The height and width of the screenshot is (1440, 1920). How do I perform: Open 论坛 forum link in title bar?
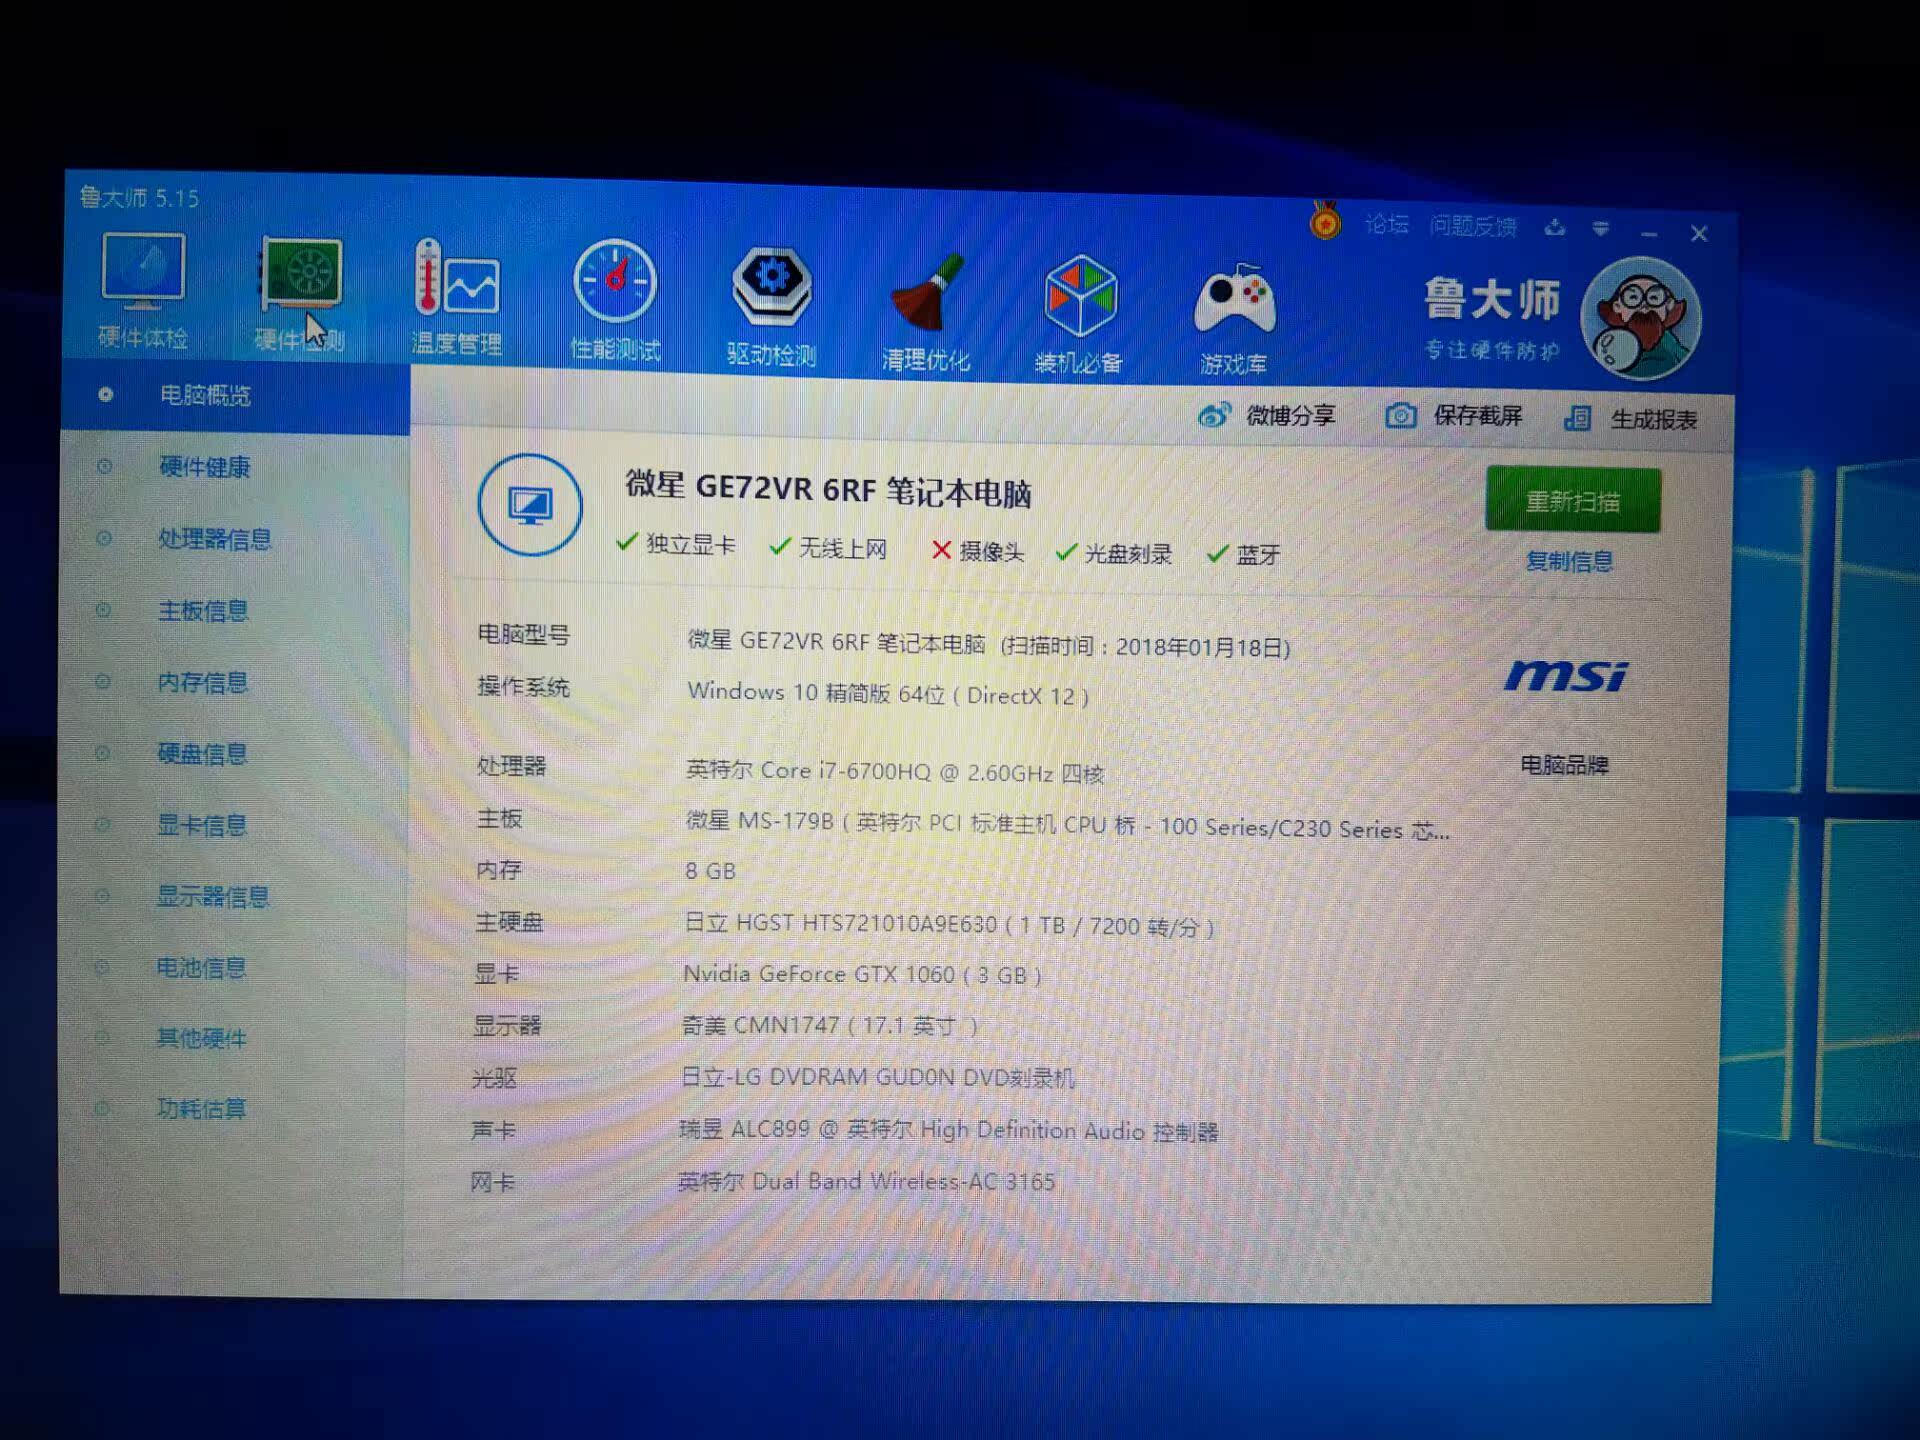point(1386,224)
